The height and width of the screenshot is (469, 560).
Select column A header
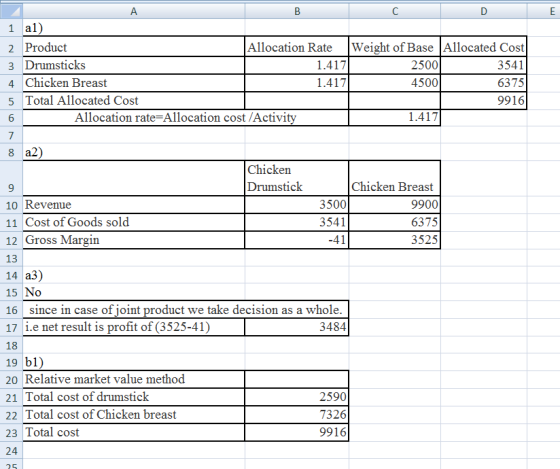tap(134, 11)
